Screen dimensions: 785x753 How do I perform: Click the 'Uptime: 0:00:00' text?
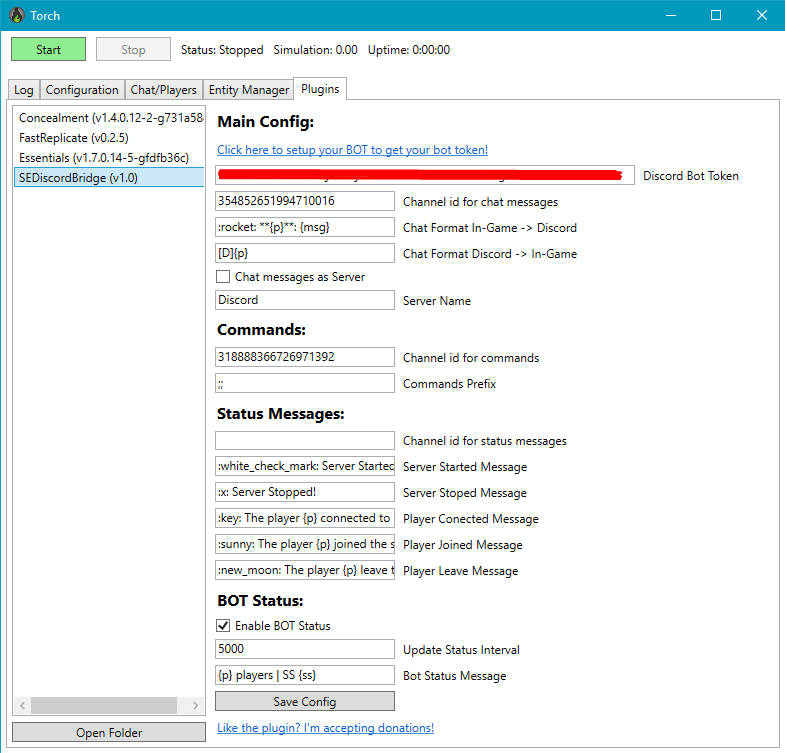(x=409, y=50)
